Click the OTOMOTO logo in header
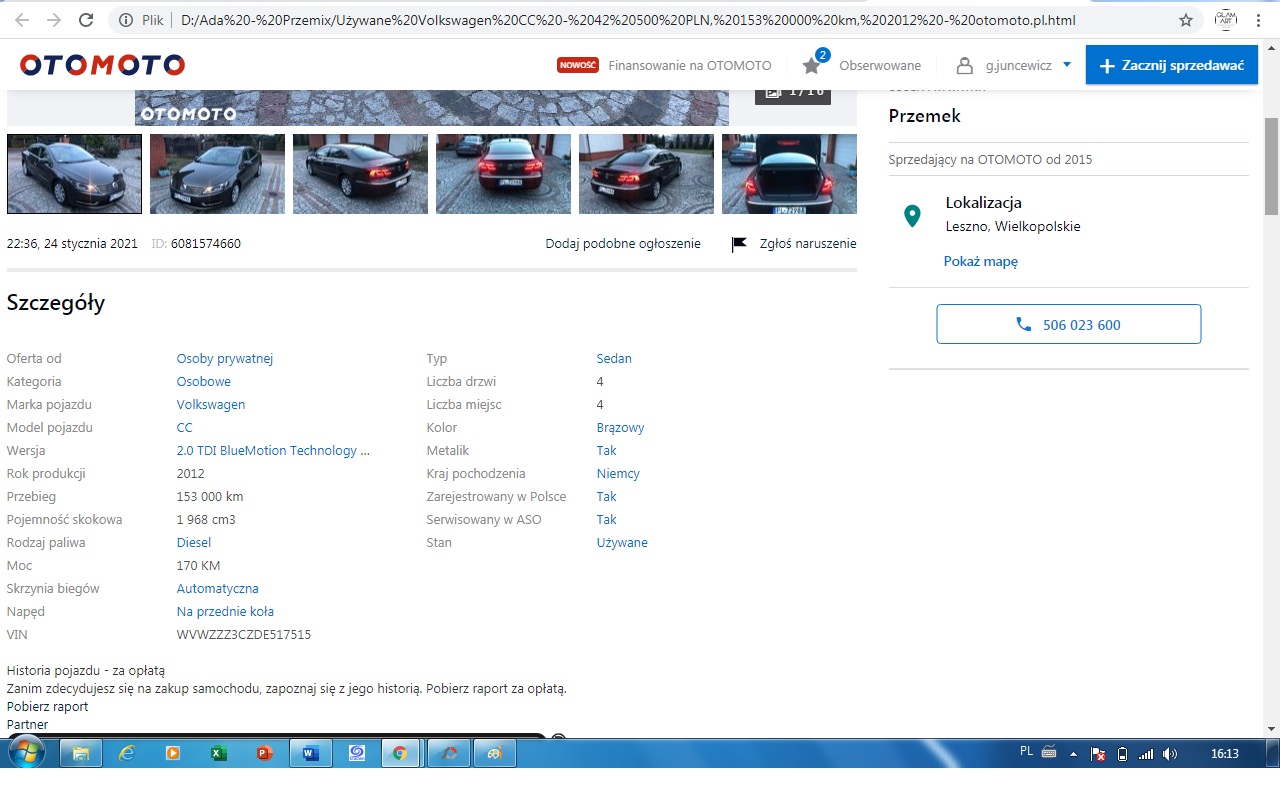1280x800 pixels. pyautogui.click(x=102, y=65)
